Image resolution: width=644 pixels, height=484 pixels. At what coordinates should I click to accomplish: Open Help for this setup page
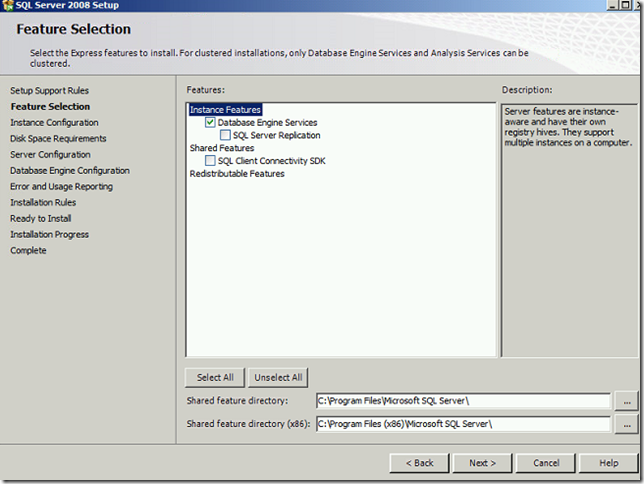click(x=609, y=463)
